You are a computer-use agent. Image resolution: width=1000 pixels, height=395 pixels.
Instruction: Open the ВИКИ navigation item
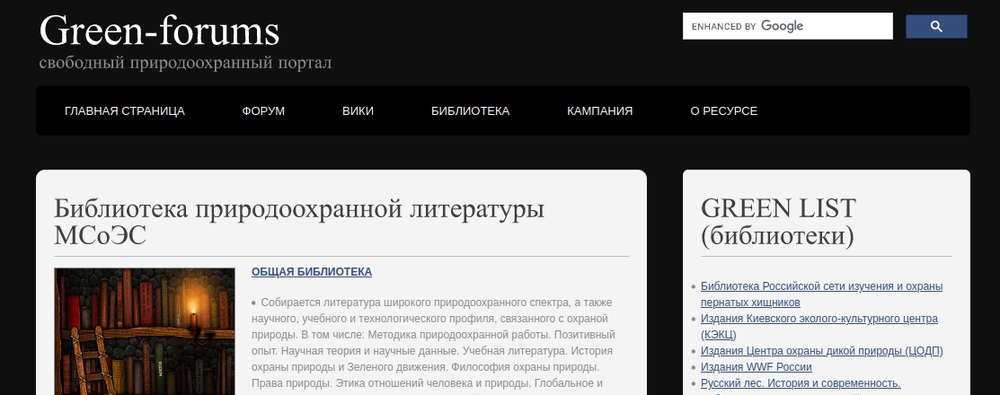(x=358, y=111)
